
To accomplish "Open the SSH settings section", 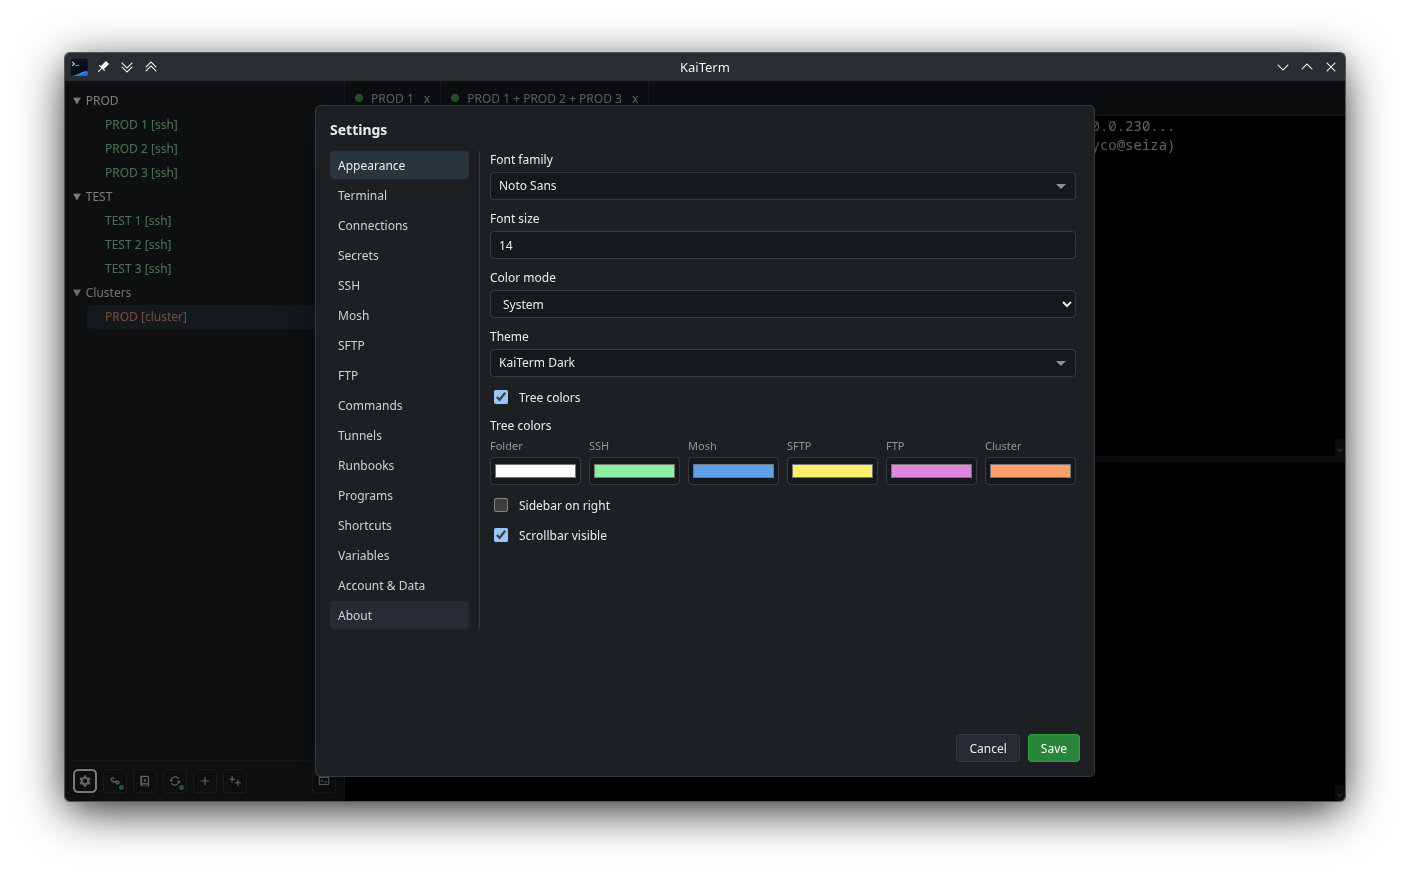I will [x=399, y=285].
